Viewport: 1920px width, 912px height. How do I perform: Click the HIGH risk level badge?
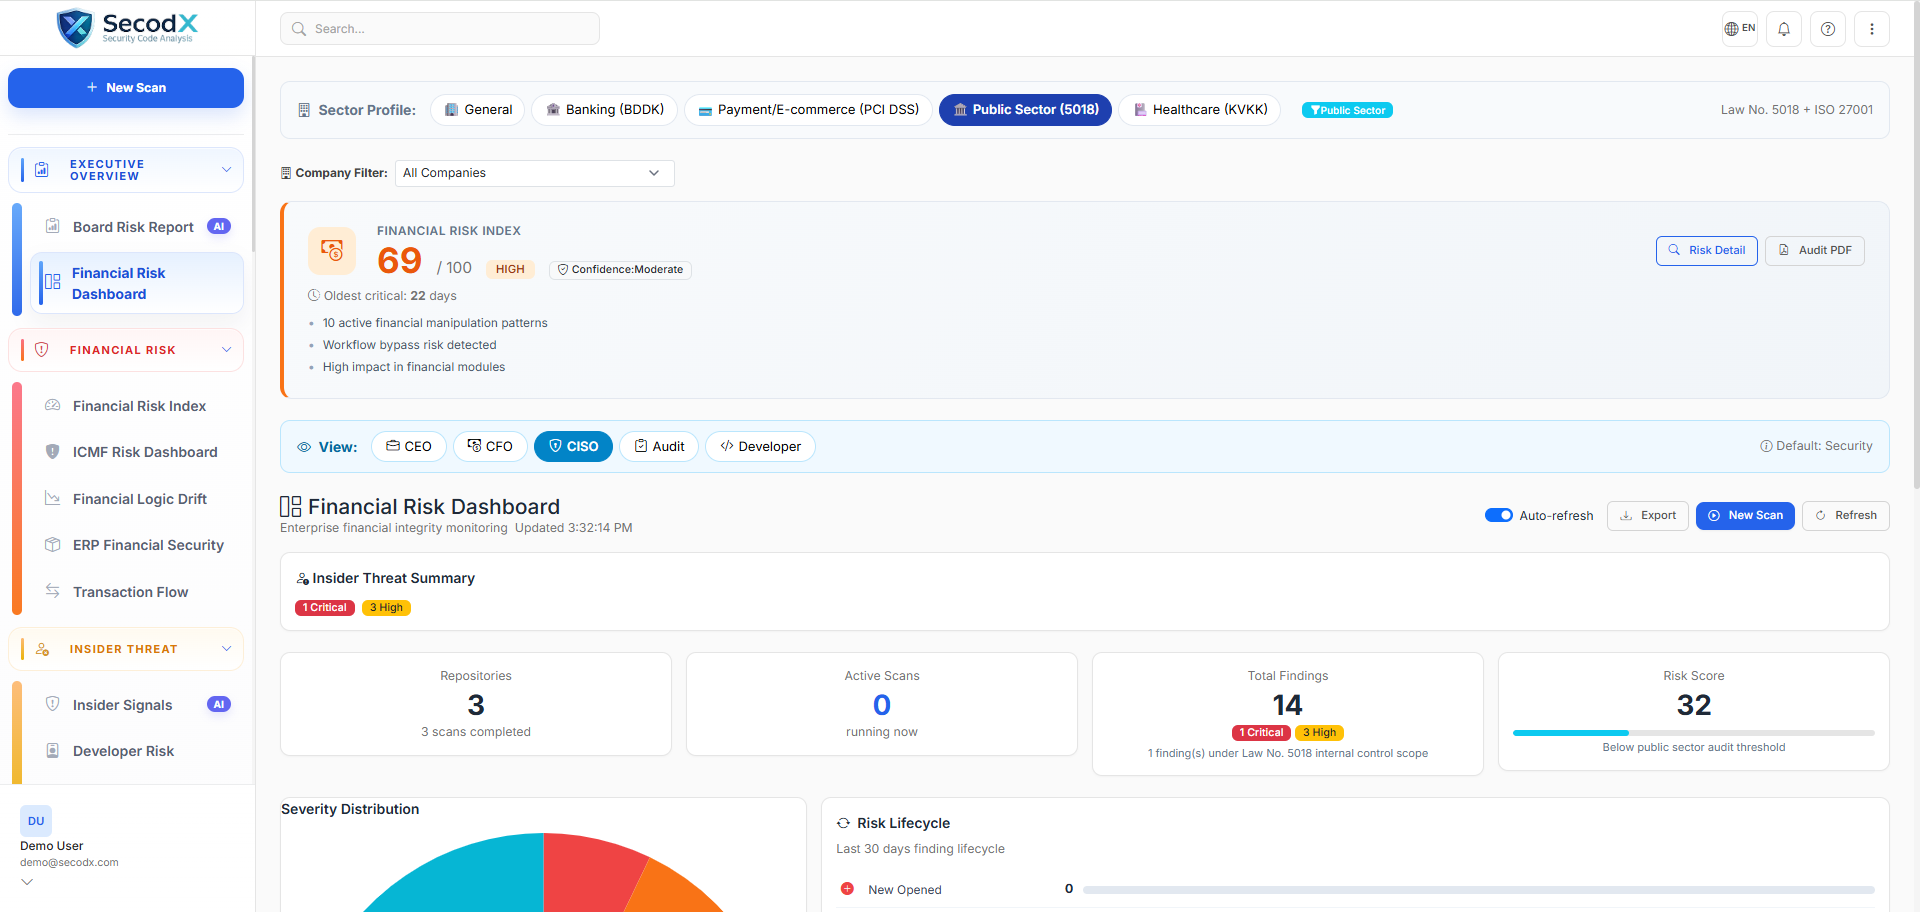coord(510,270)
